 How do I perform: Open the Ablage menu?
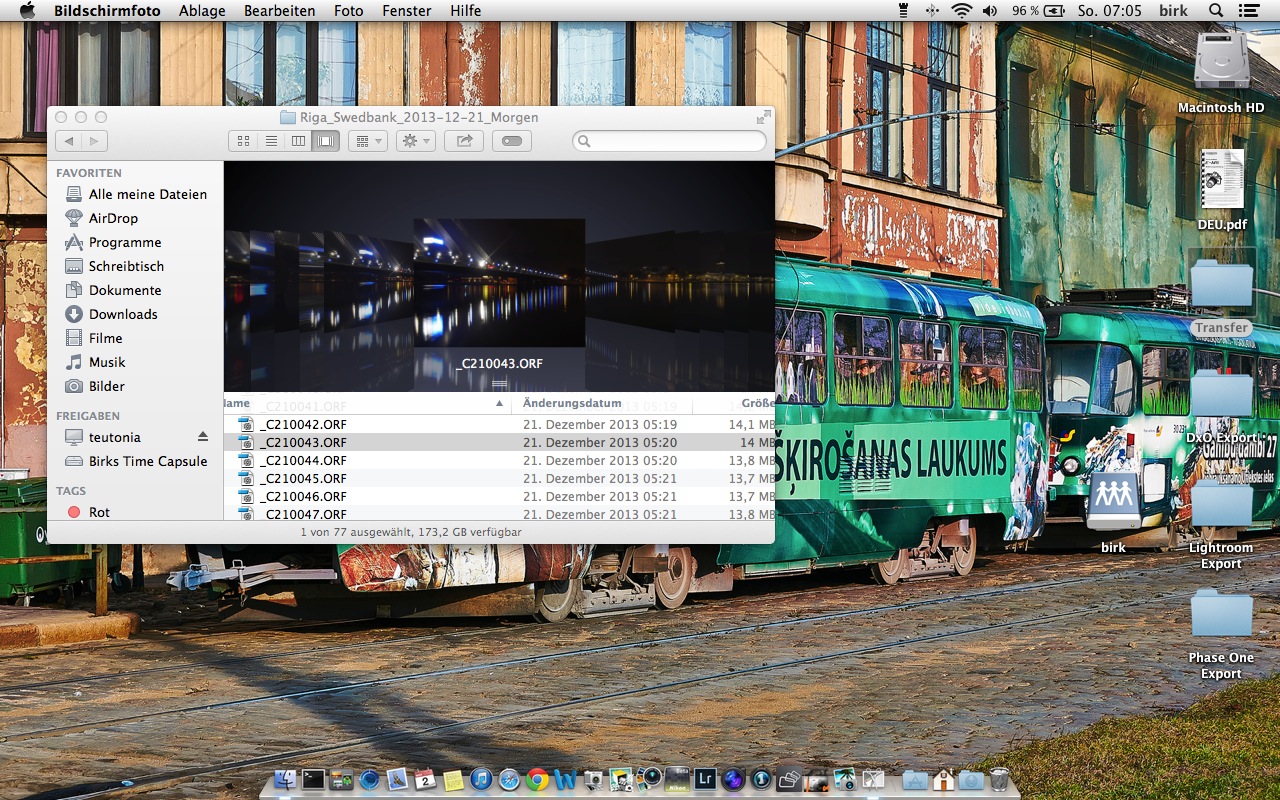pos(202,11)
